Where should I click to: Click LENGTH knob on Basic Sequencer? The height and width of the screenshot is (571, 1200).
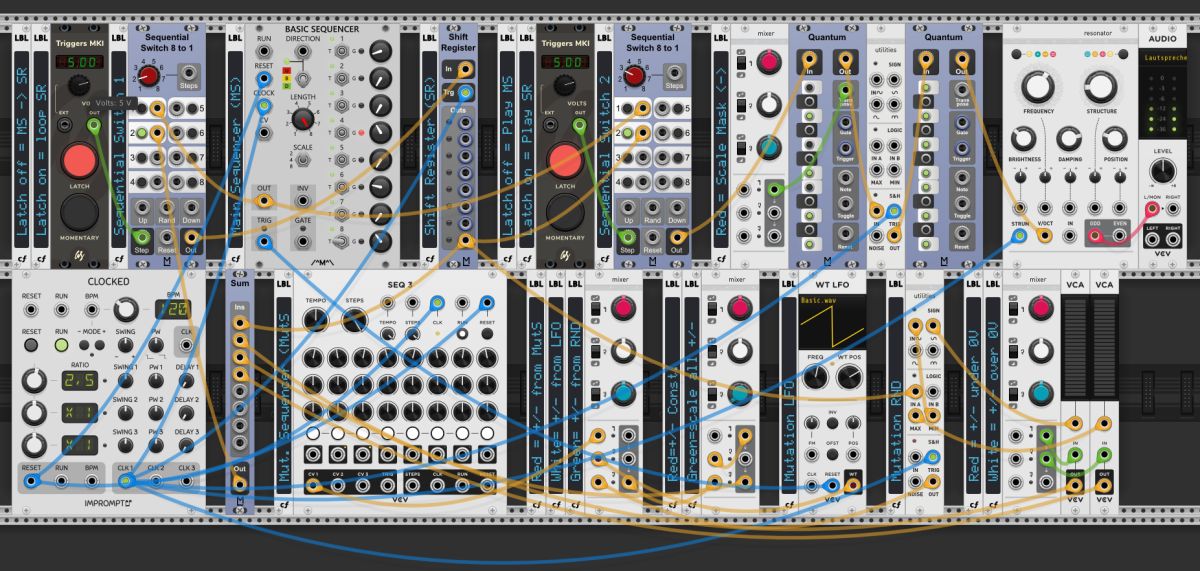click(303, 119)
